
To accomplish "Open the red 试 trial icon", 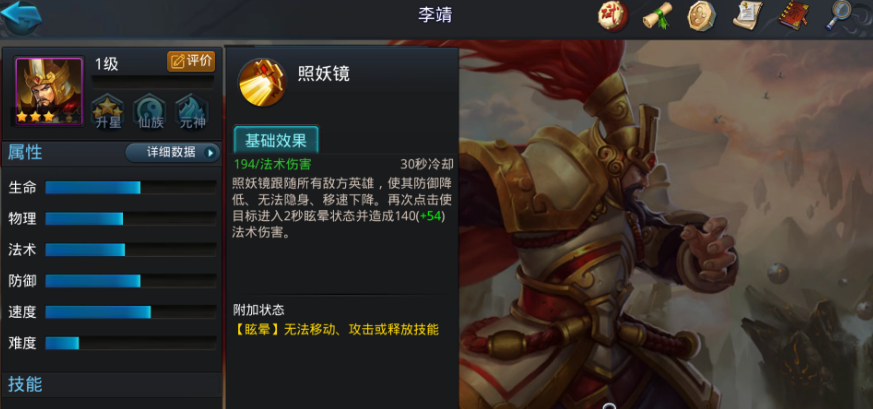I will point(613,16).
